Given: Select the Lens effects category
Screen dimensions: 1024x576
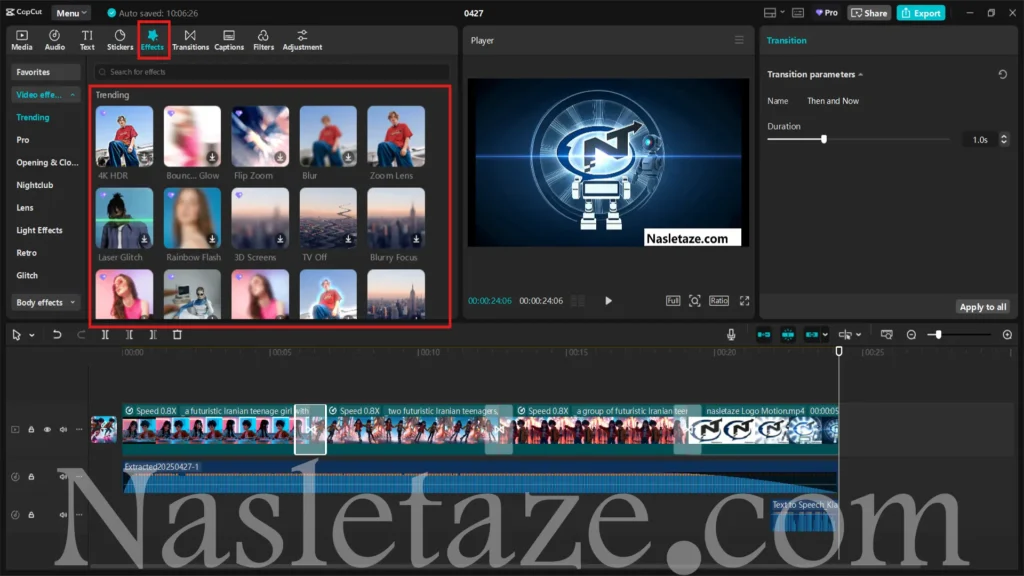Looking at the screenshot, I should tap(25, 208).
